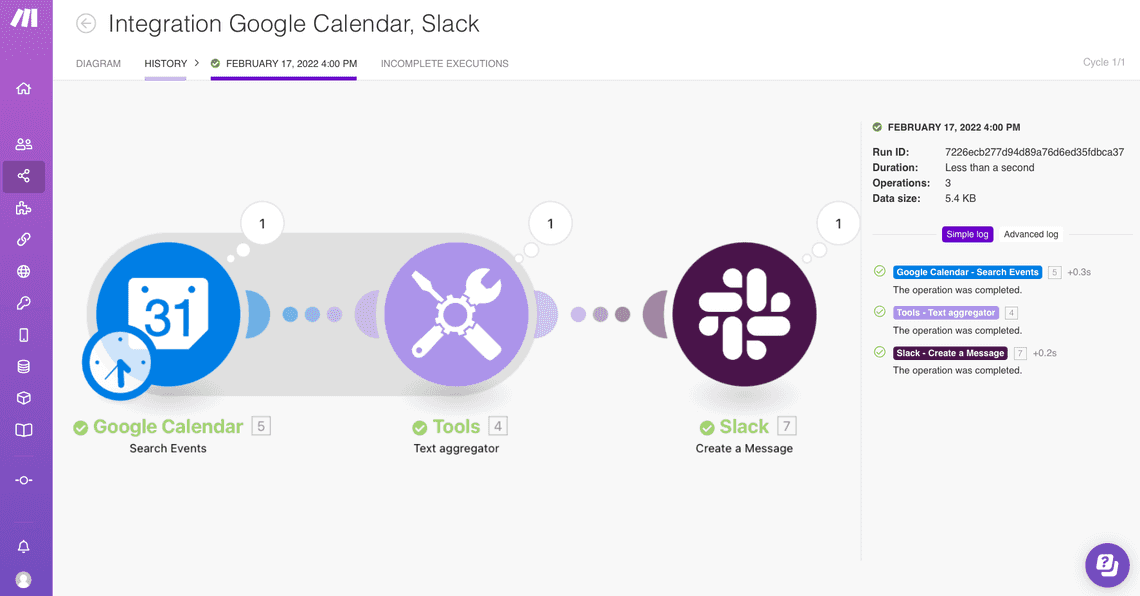The height and width of the screenshot is (596, 1140).
Task: Click the Home icon in sidebar
Action: click(24, 89)
